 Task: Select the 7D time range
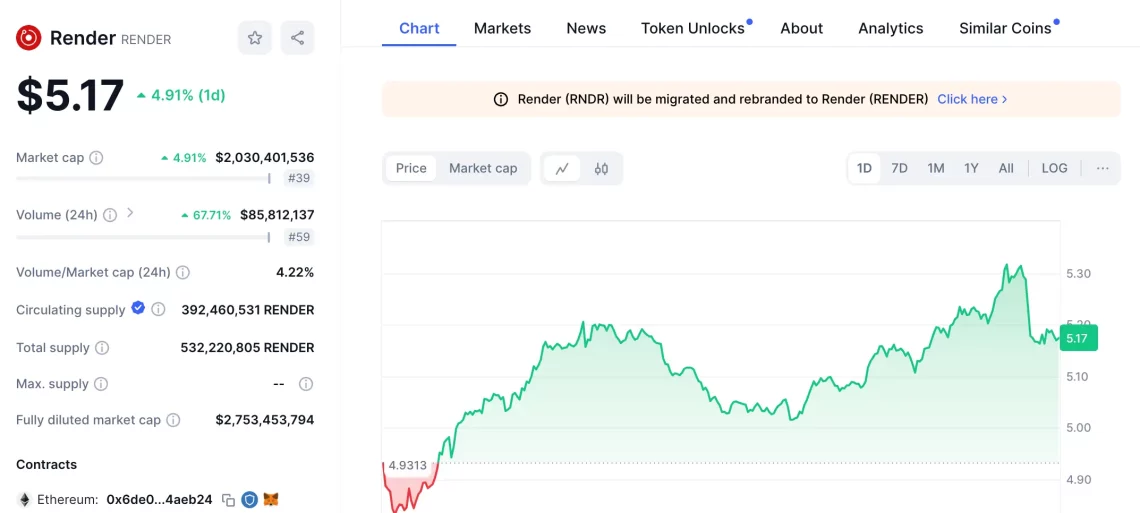tap(899, 168)
